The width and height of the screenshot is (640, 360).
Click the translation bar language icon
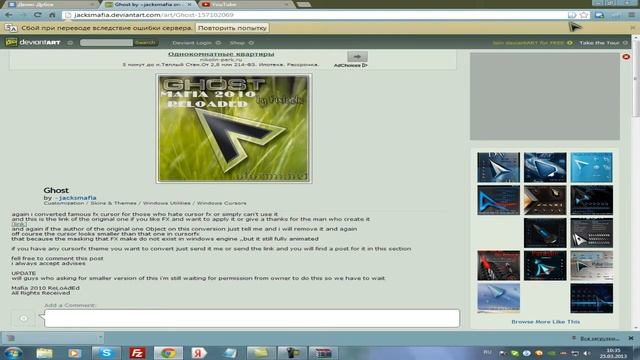[x=11, y=28]
